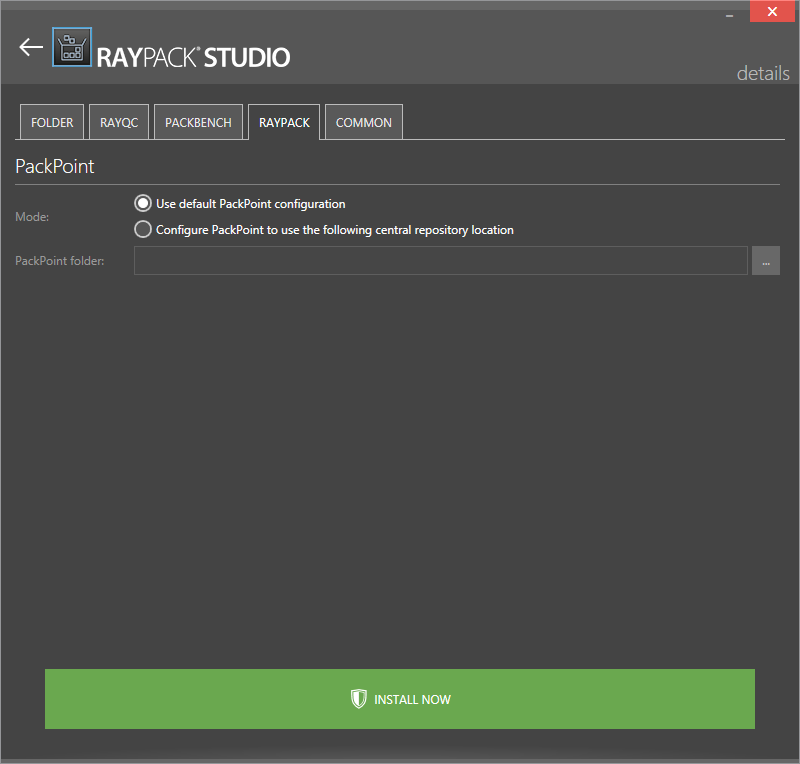Open the PackPoint folder browse button
Screen dimensions: 800x764
pyautogui.click(x=766, y=261)
